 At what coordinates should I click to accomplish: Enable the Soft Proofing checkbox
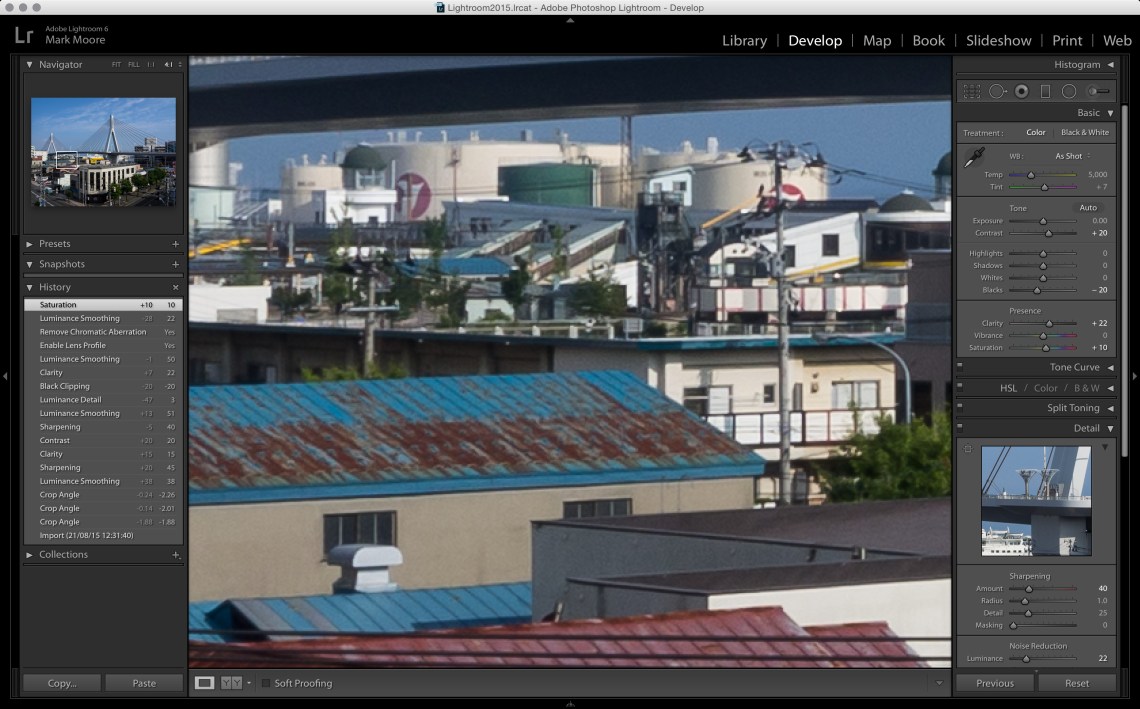266,683
